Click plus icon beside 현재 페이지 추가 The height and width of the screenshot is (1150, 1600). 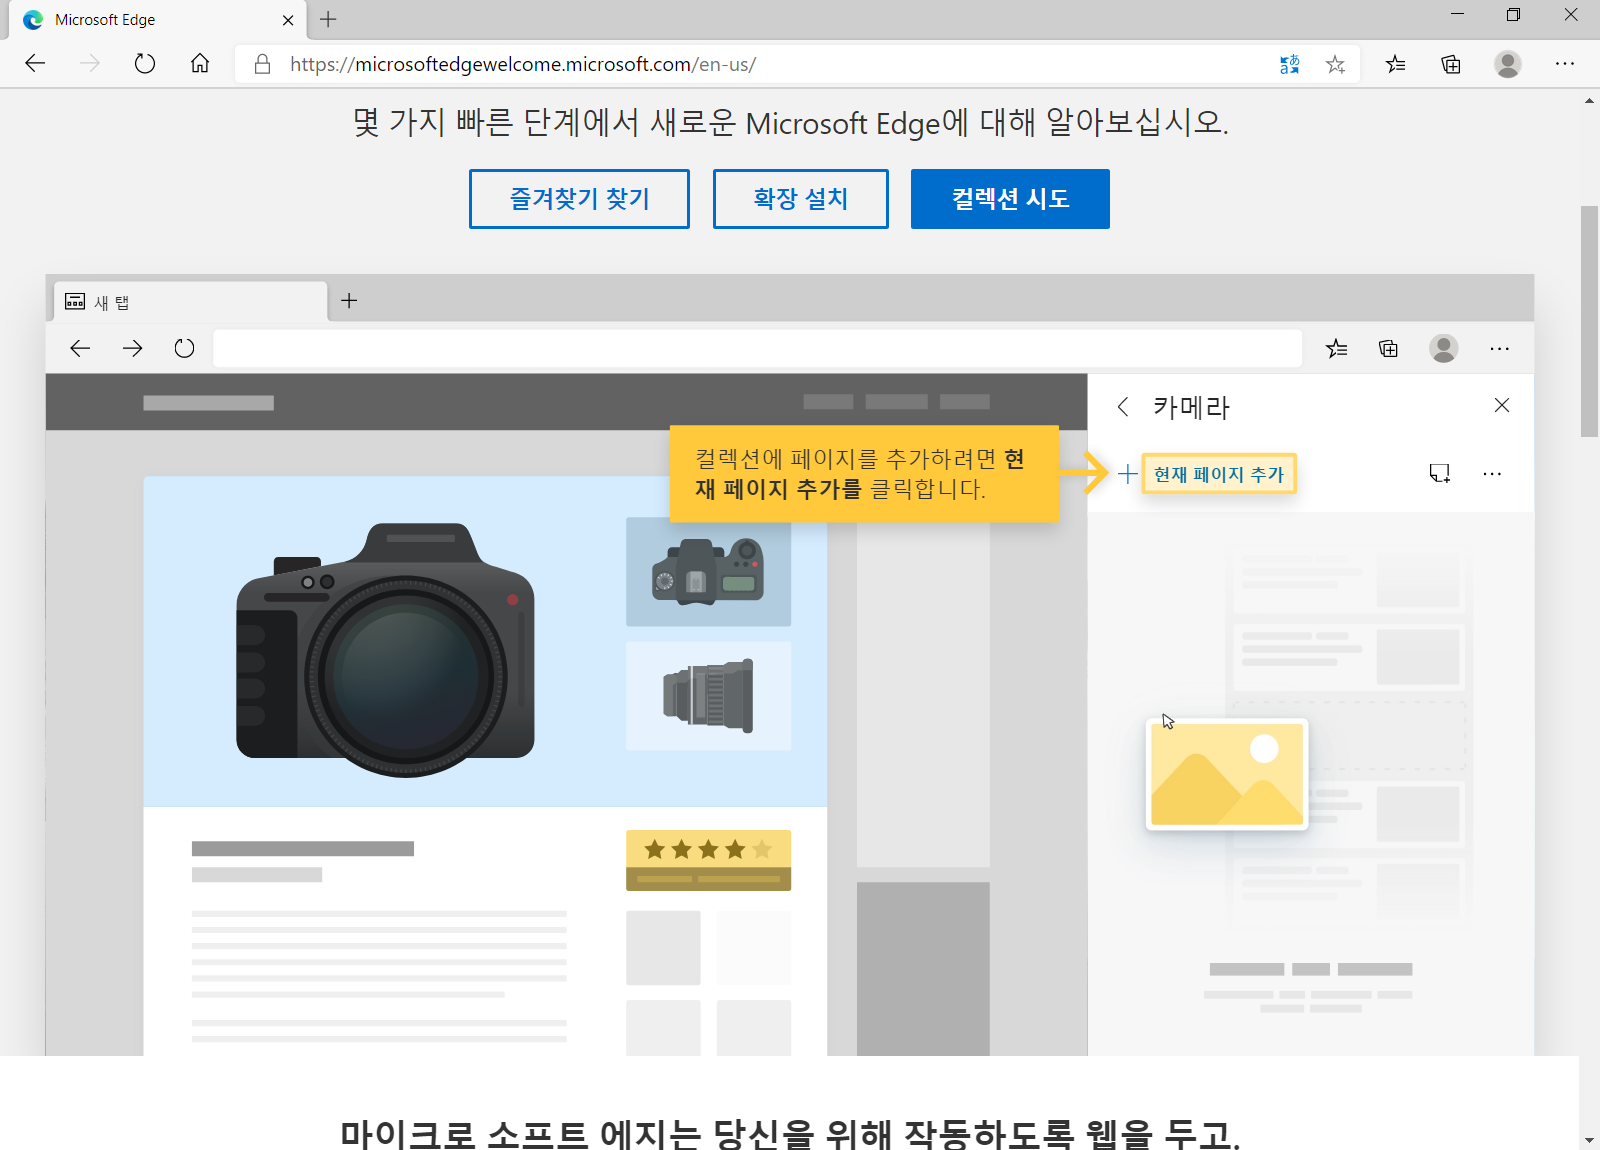coord(1127,474)
